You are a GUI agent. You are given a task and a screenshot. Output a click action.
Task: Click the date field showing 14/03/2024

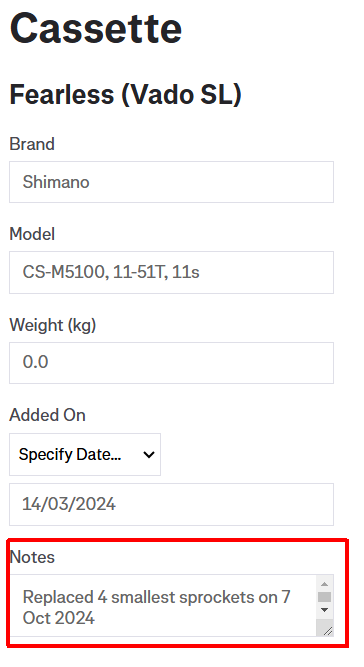point(171,505)
